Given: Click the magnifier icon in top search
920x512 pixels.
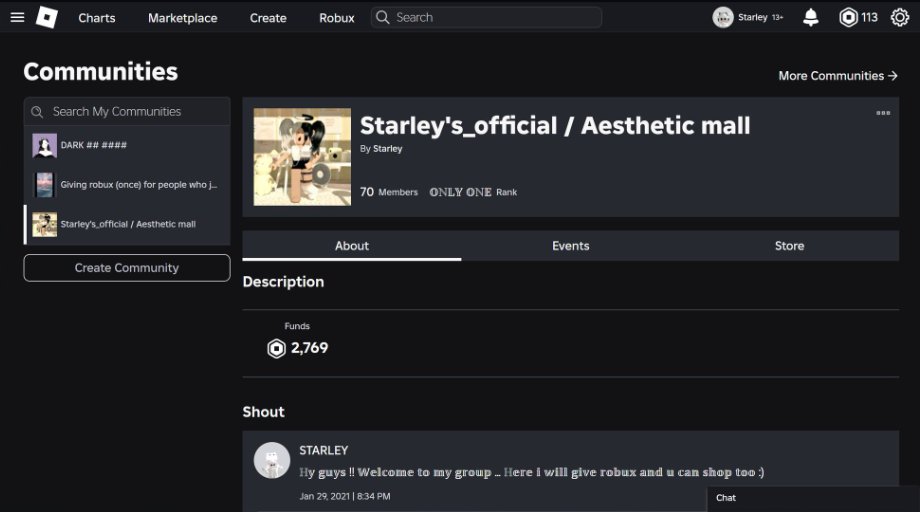Looking at the screenshot, I should [x=383, y=18].
